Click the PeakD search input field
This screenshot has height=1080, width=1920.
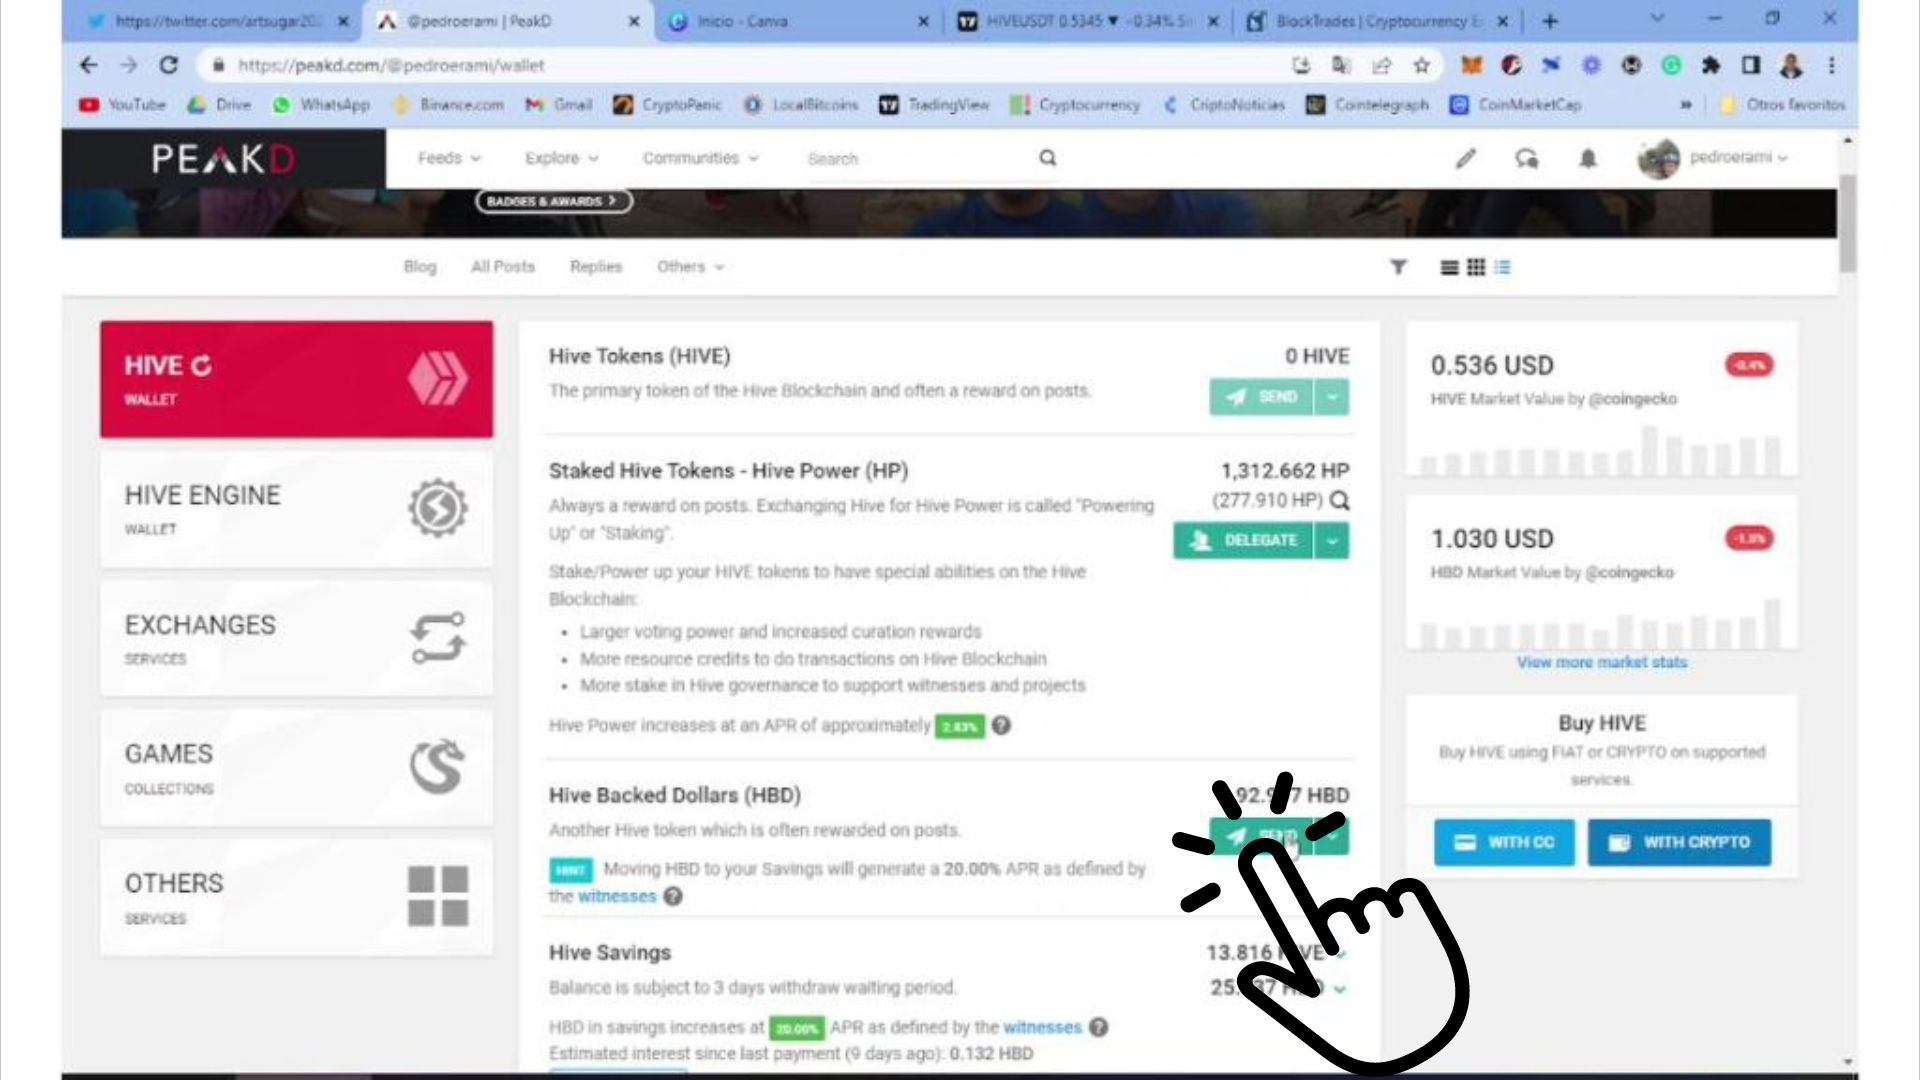click(918, 158)
